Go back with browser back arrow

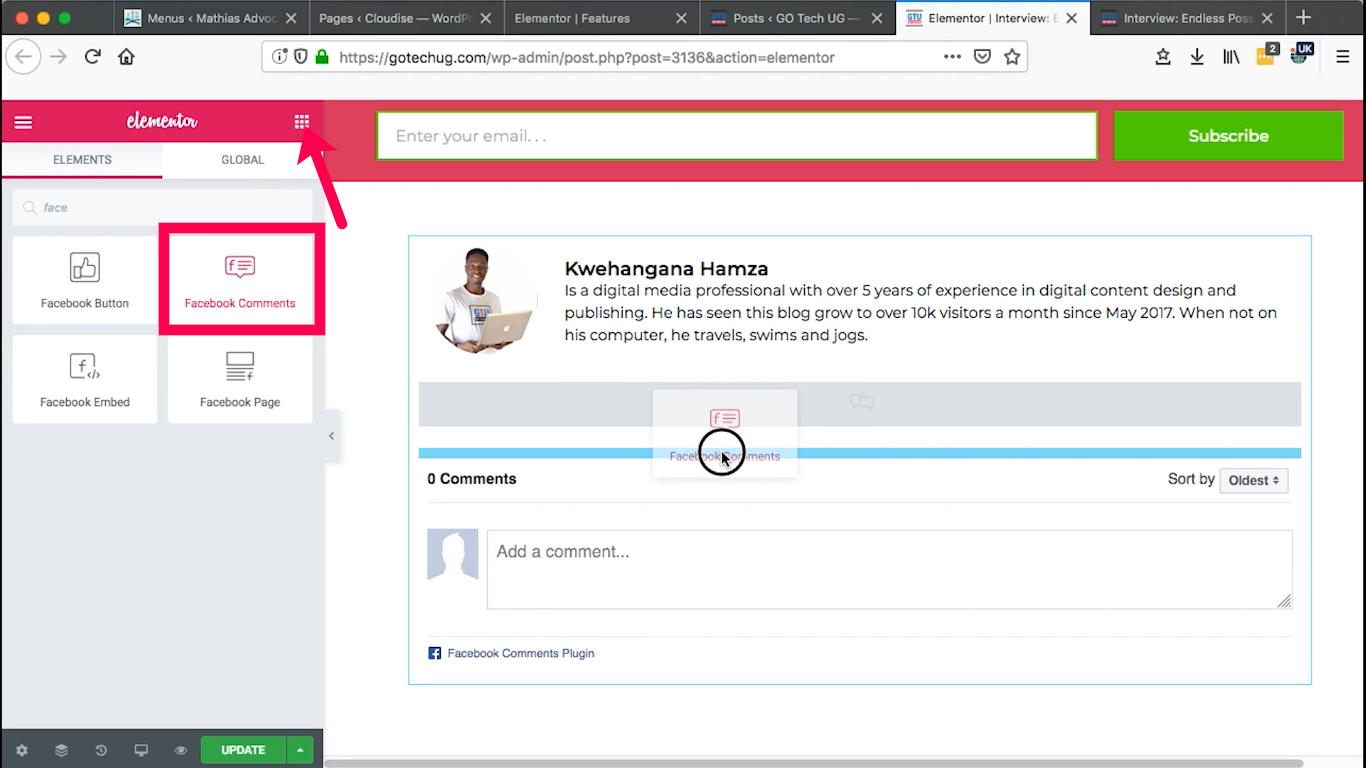[24, 57]
